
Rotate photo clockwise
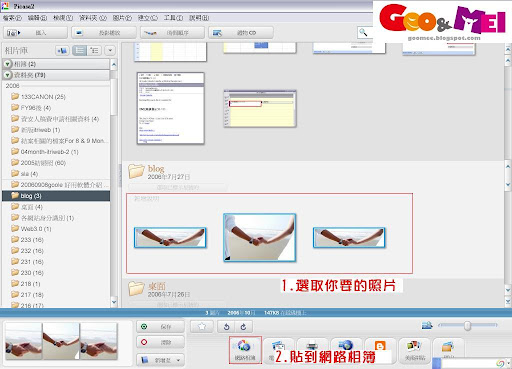click(244, 327)
